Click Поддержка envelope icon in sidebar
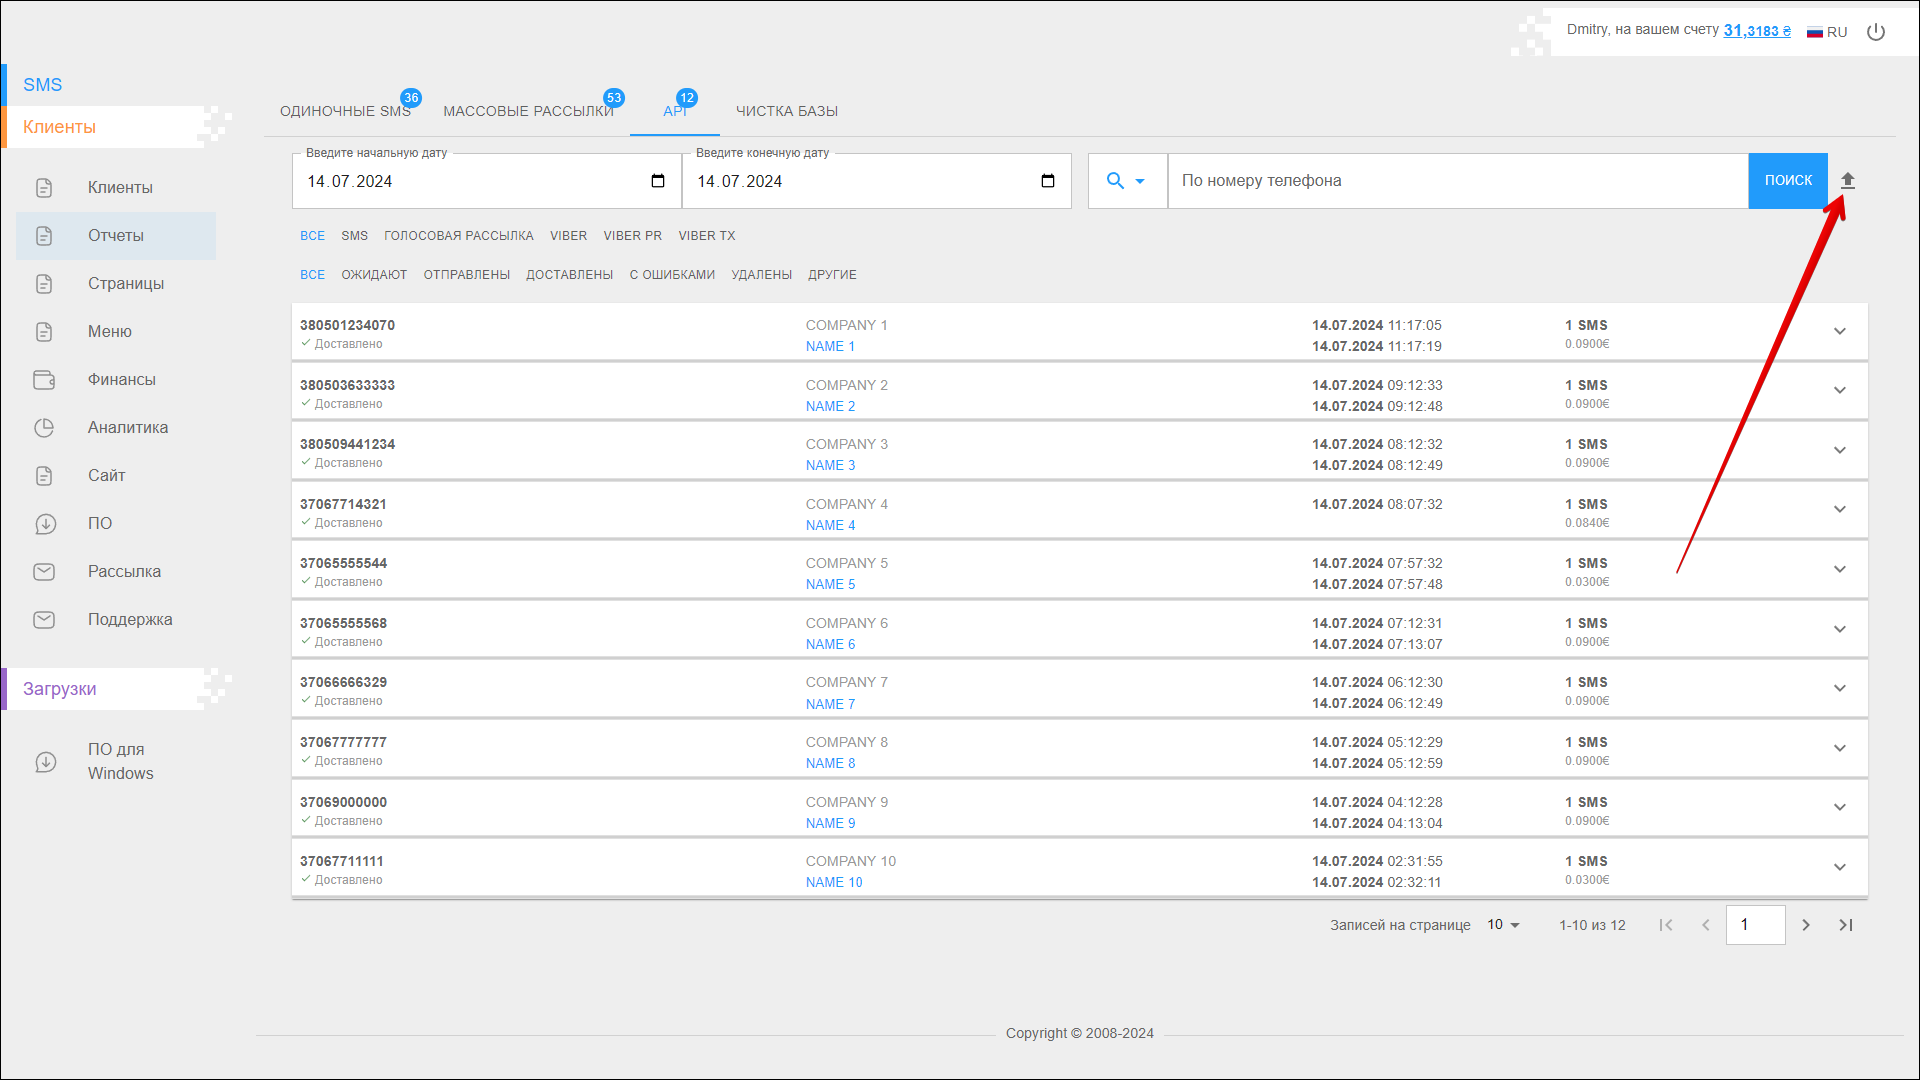1920x1080 pixels. [x=44, y=620]
